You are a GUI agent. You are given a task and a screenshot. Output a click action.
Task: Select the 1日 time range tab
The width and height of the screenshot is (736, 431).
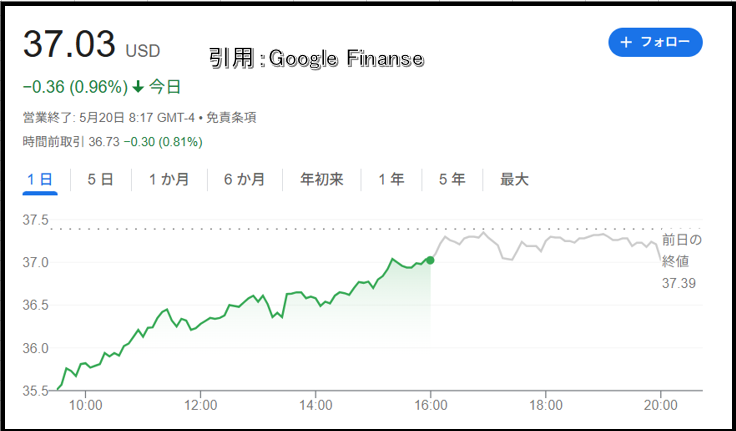pyautogui.click(x=40, y=179)
